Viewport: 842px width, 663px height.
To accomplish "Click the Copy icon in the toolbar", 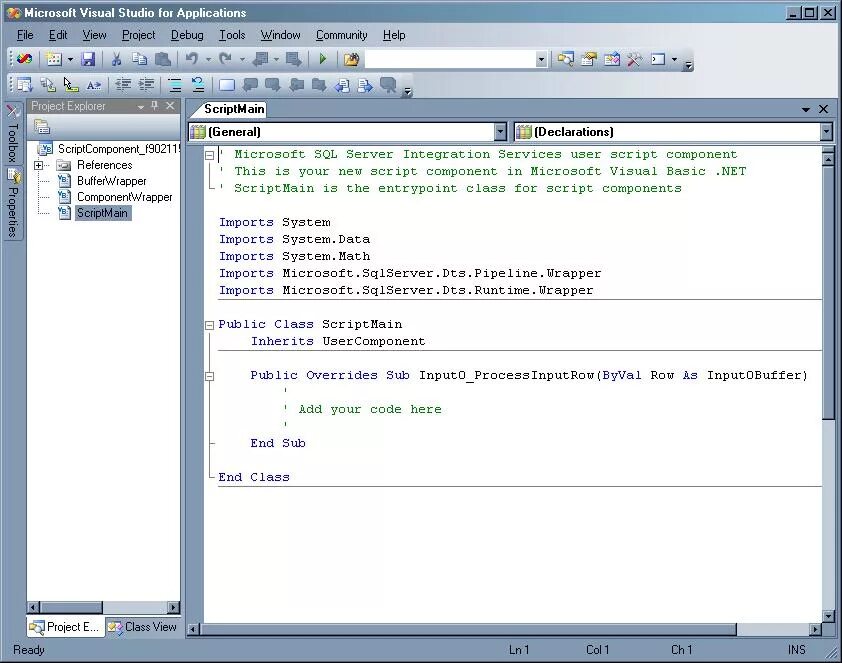I will click(140, 59).
